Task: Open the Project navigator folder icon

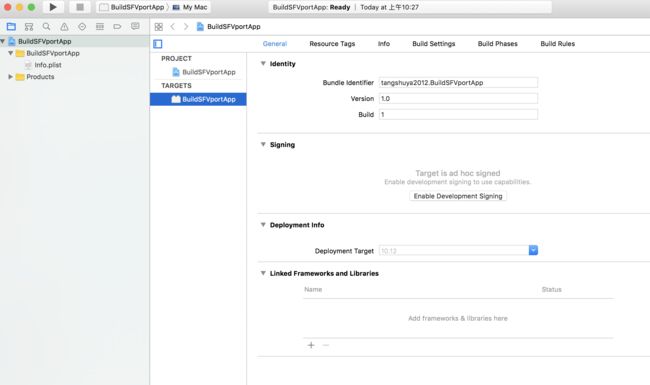Action: pyautogui.click(x=11, y=27)
